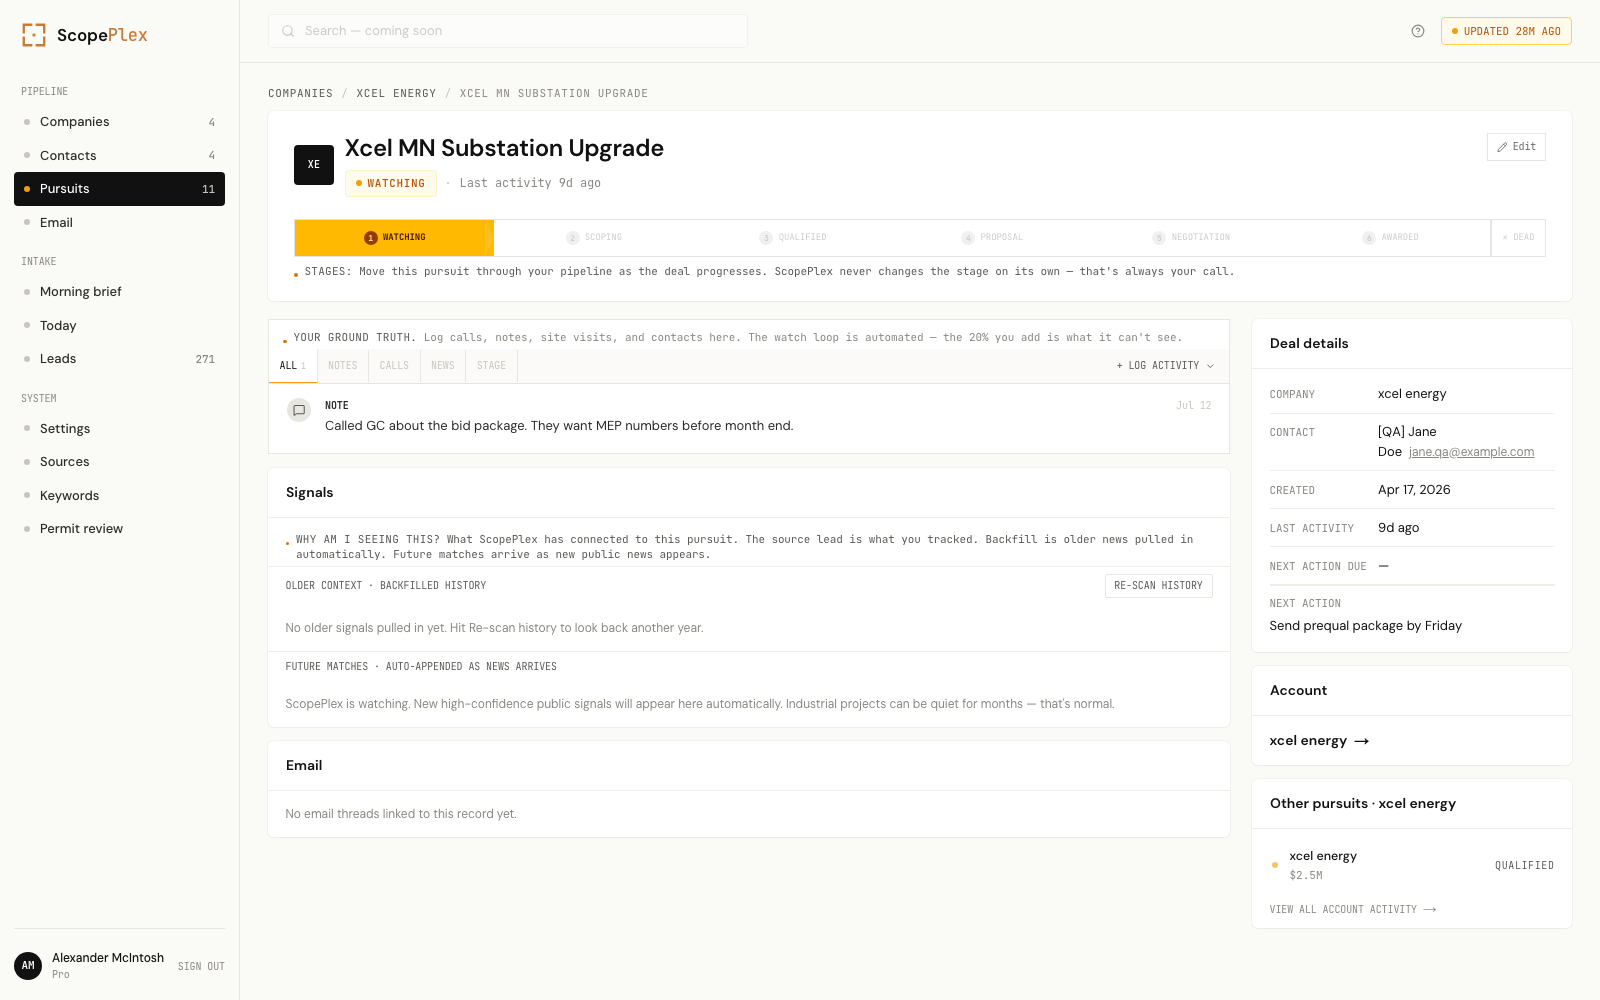Click the Negotiation stage number badge

[1159, 238]
